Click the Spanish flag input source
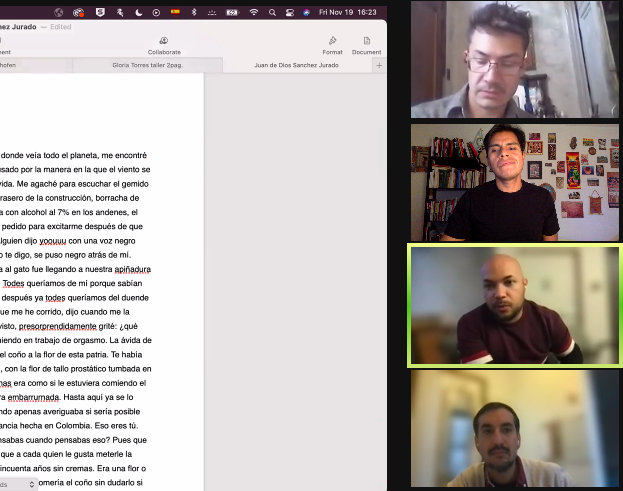Screen dimensions: 623x491 (175, 12)
